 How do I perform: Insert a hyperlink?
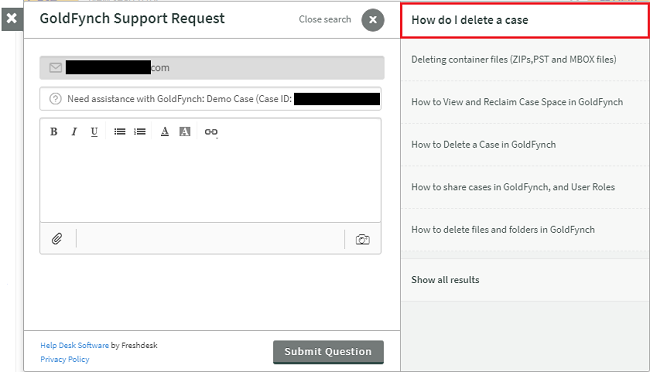point(211,132)
